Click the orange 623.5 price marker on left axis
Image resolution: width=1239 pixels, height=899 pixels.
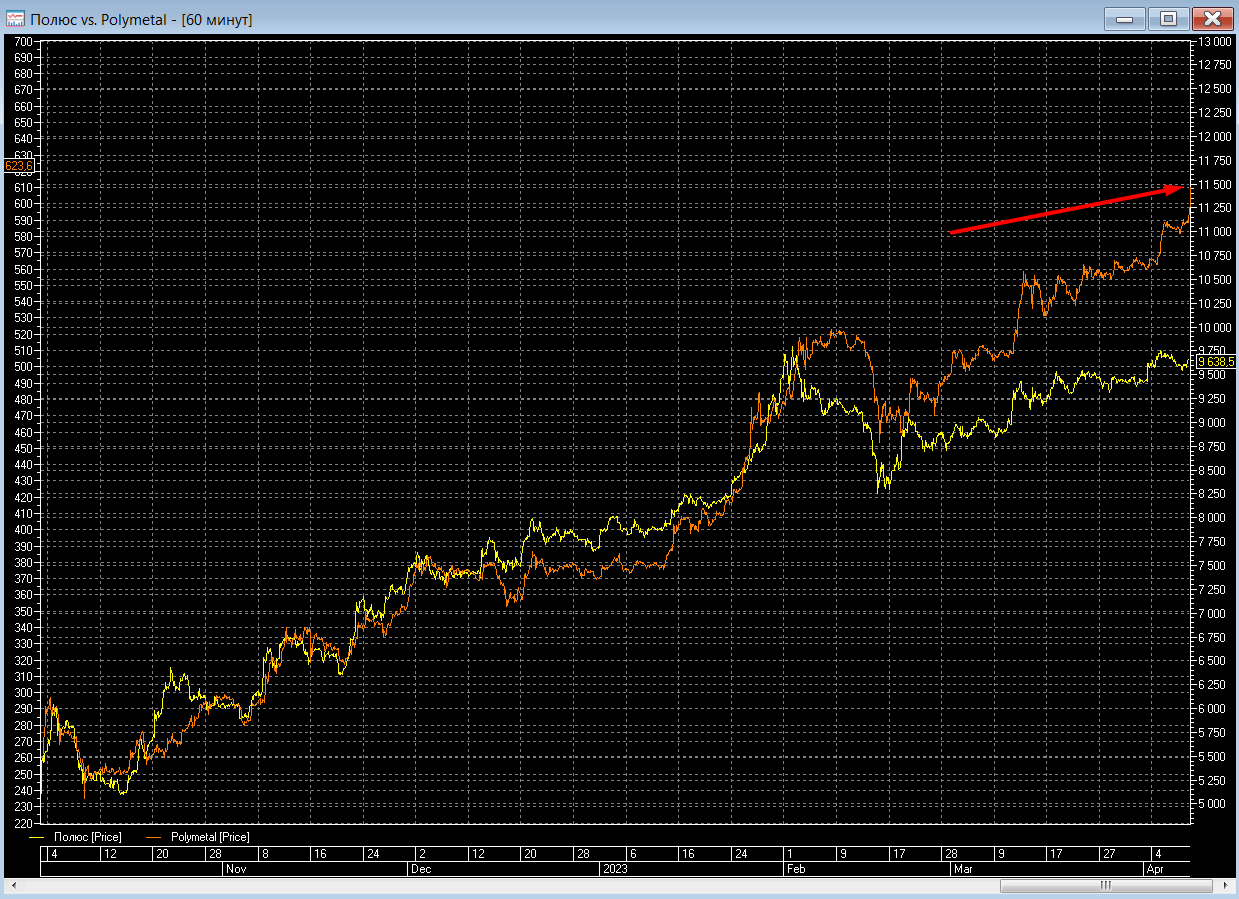coord(20,166)
